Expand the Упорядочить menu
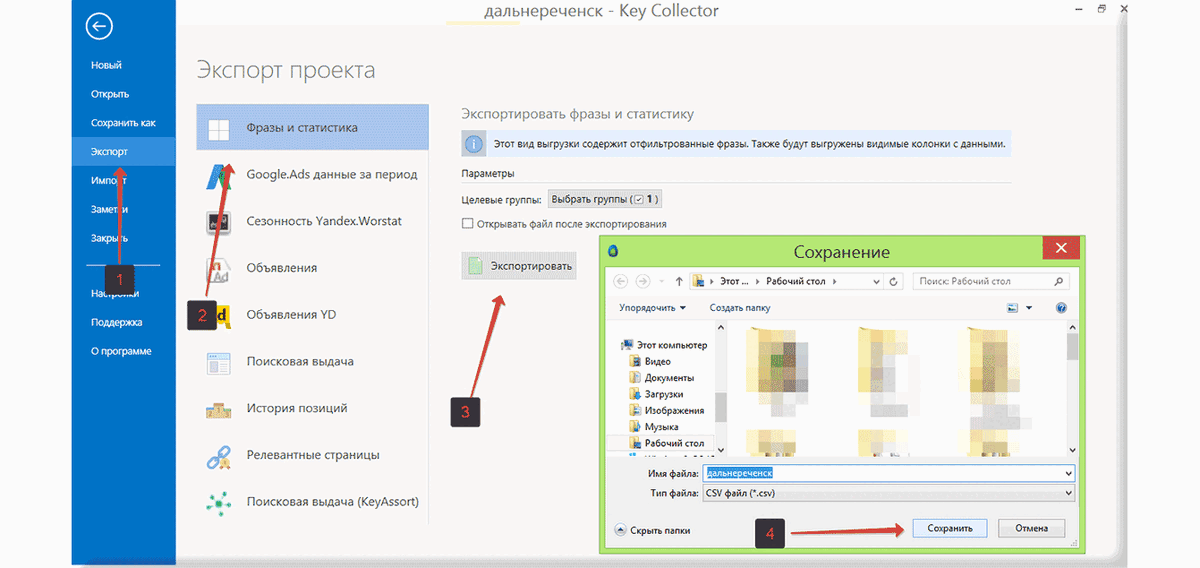Screen dimensions: 1200x568 [653, 308]
